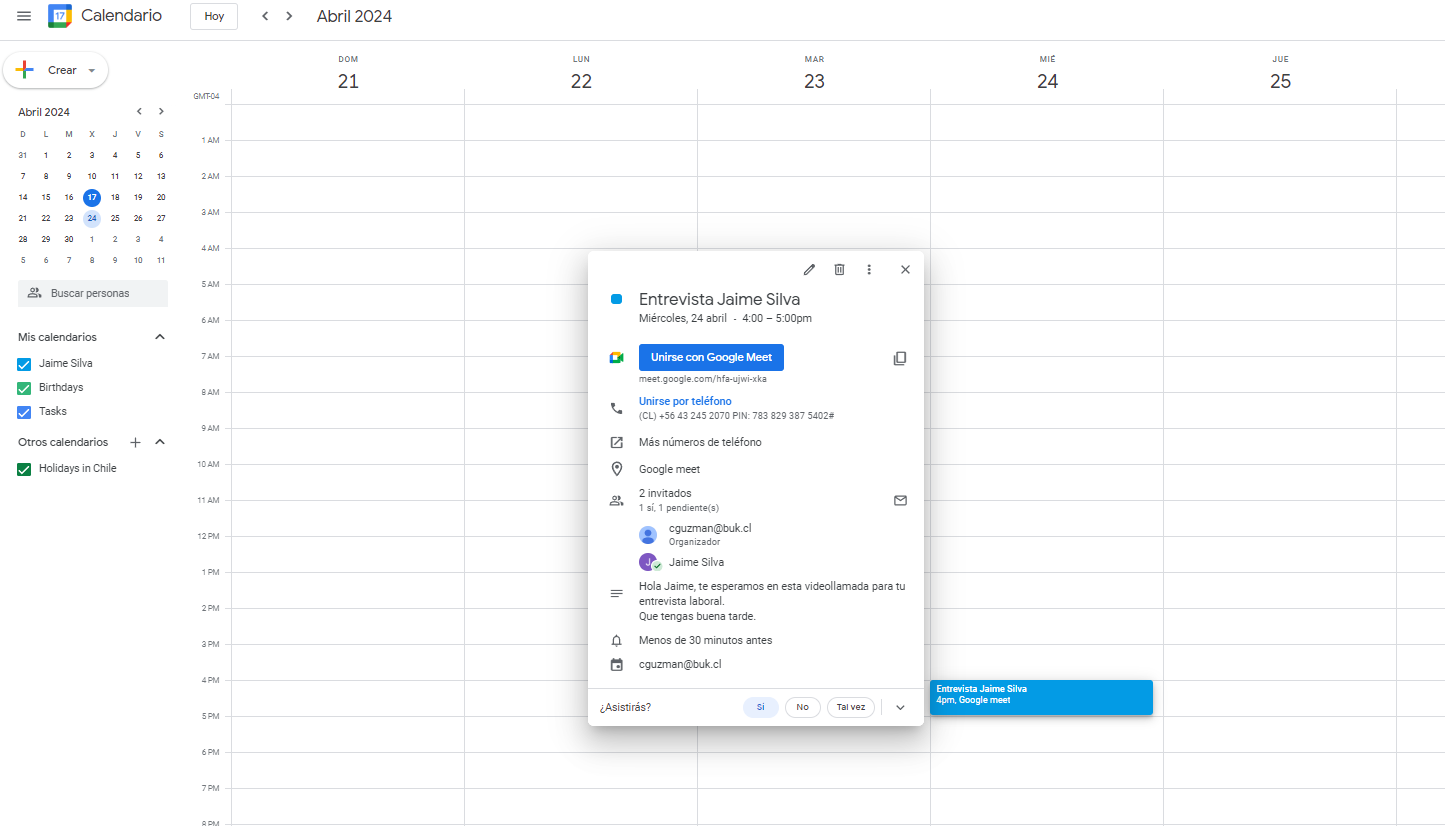This screenshot has height=826, width=1445.
Task: Select Tal vez as attendance response
Action: click(x=851, y=707)
